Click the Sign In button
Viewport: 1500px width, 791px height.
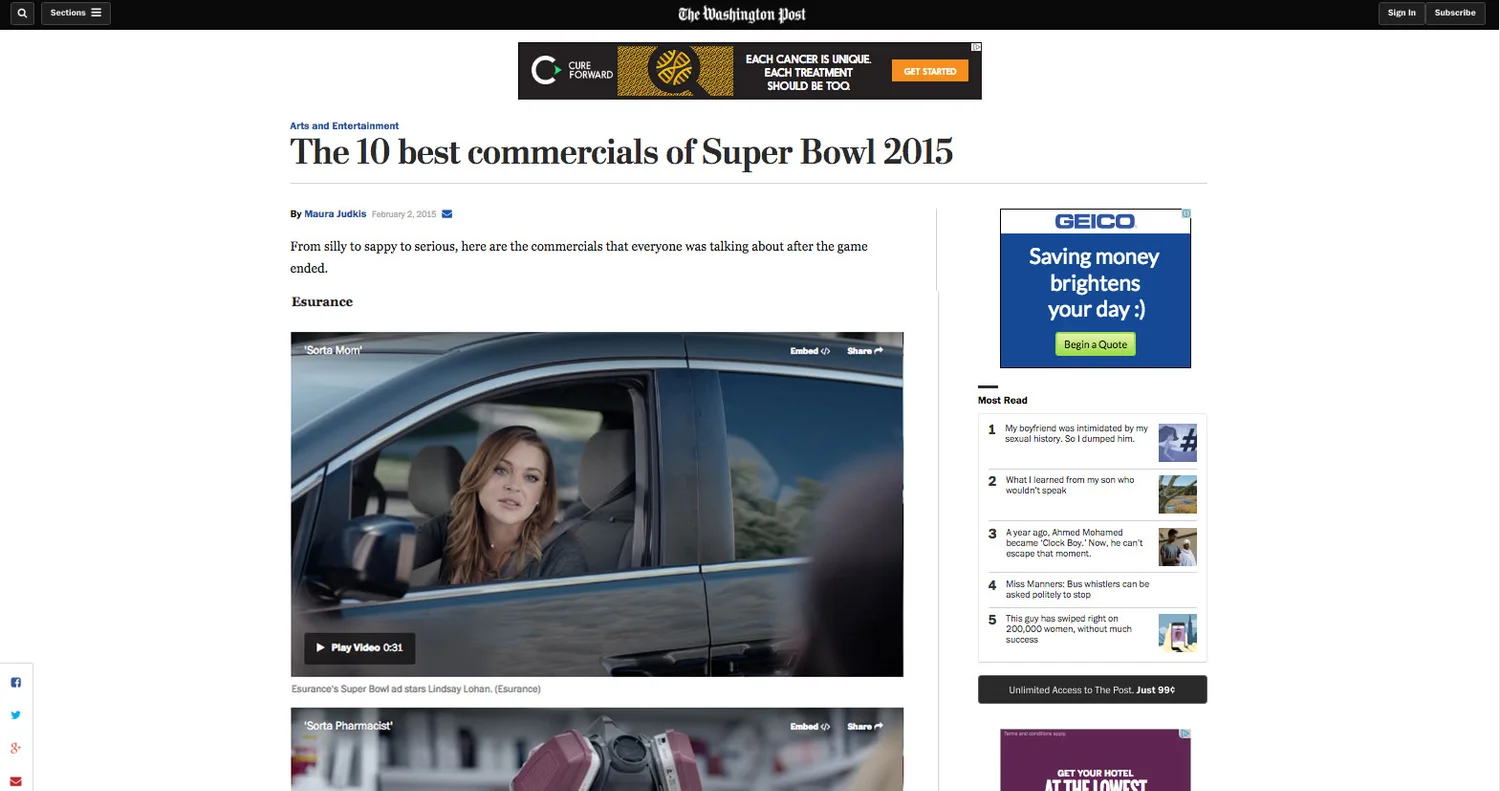coord(1402,13)
